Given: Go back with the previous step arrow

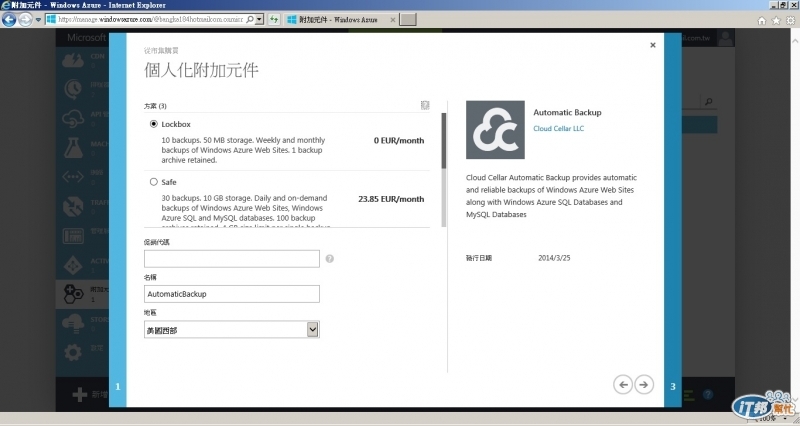Looking at the screenshot, I should [x=623, y=385].
